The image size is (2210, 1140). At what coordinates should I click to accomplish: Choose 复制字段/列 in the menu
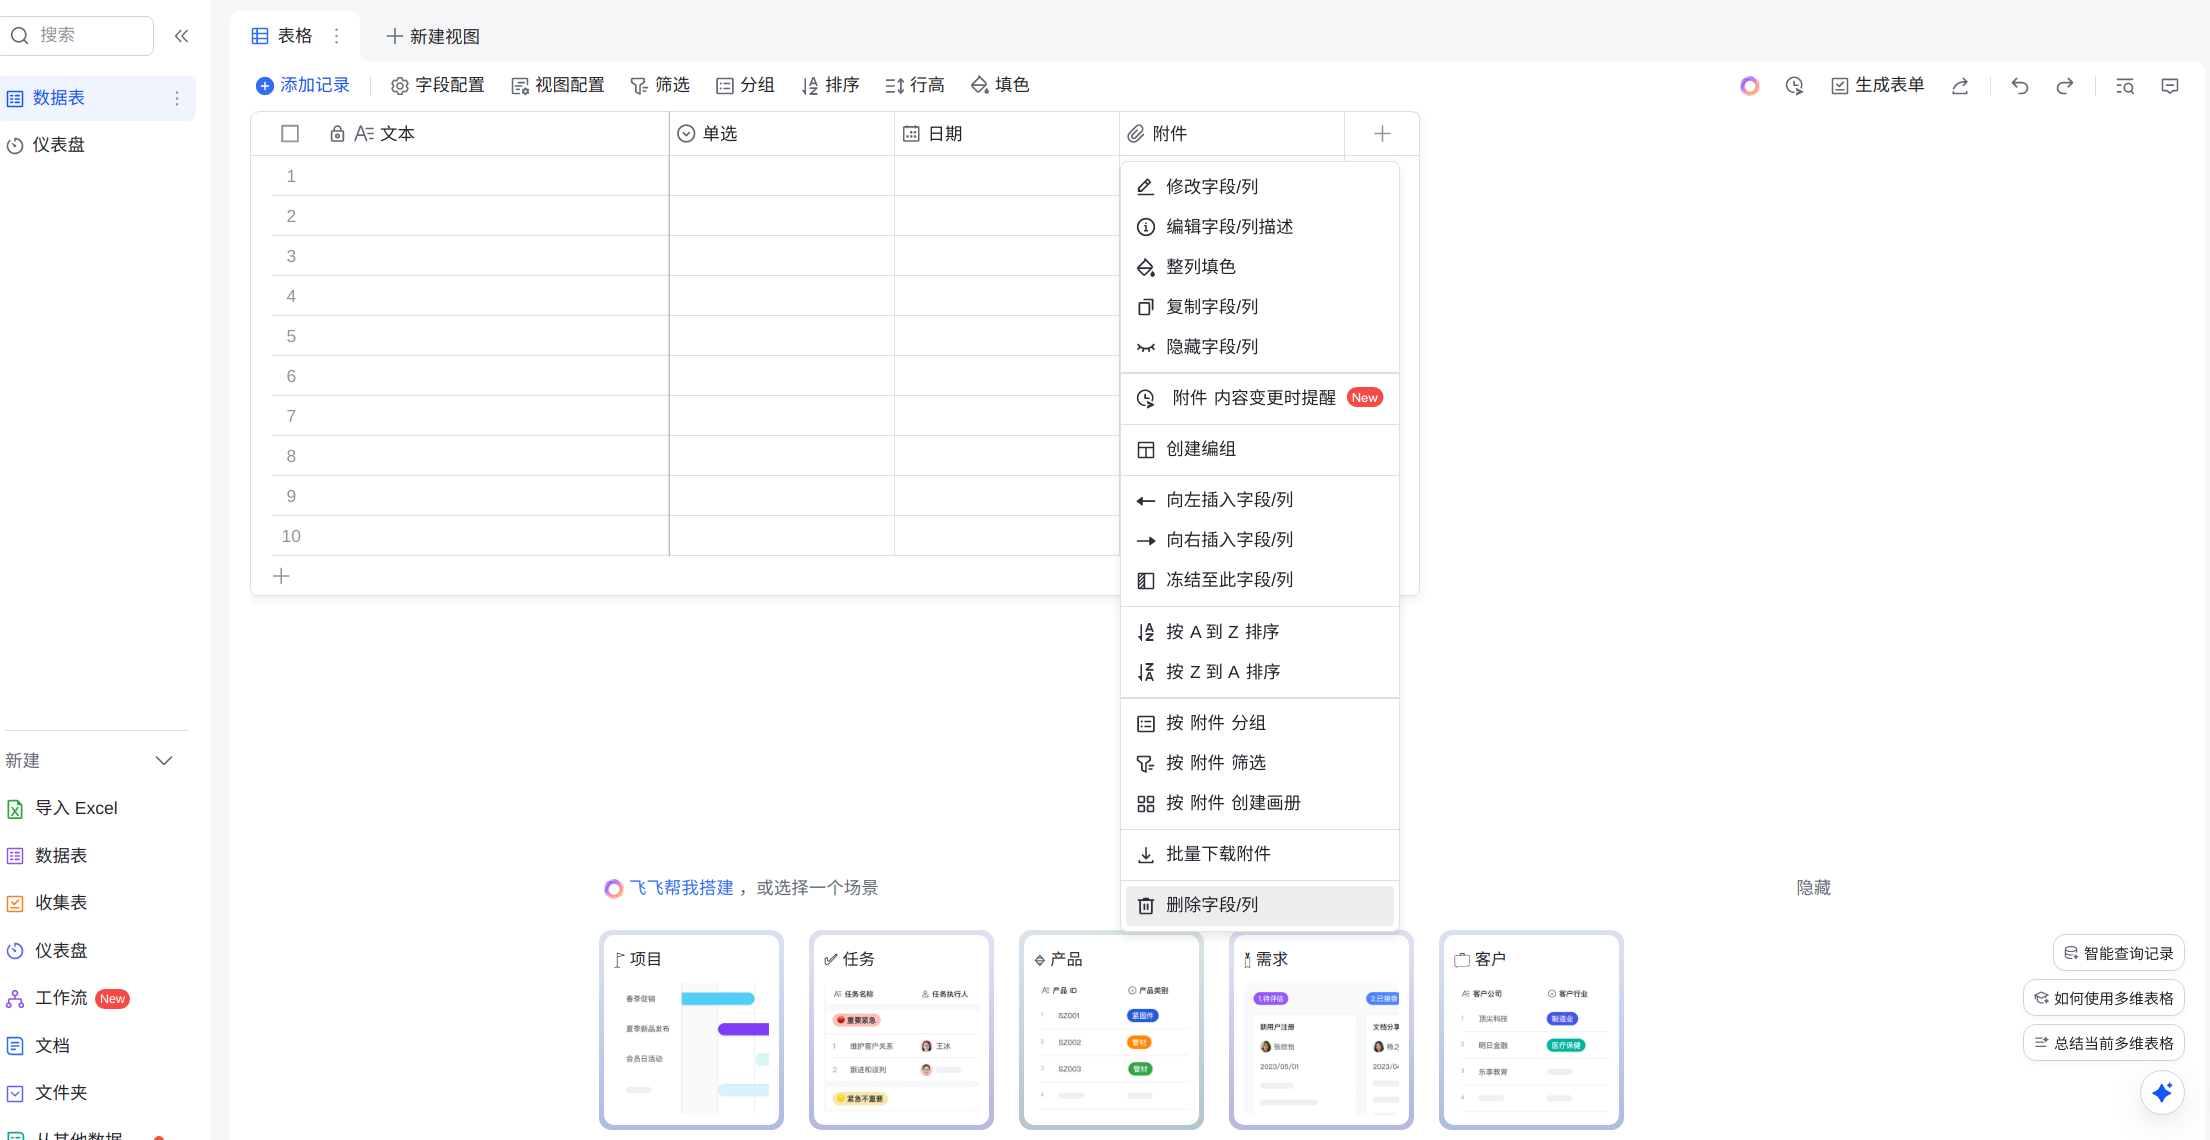point(1259,307)
